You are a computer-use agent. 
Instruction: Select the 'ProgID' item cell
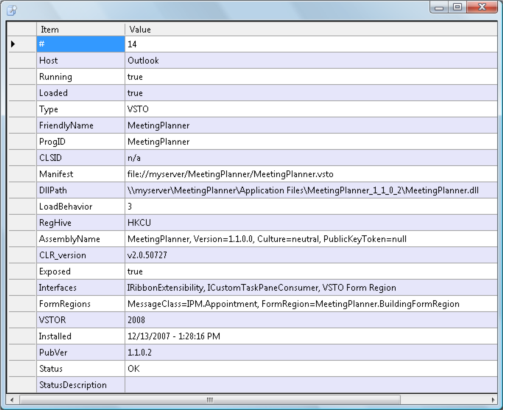coord(81,142)
